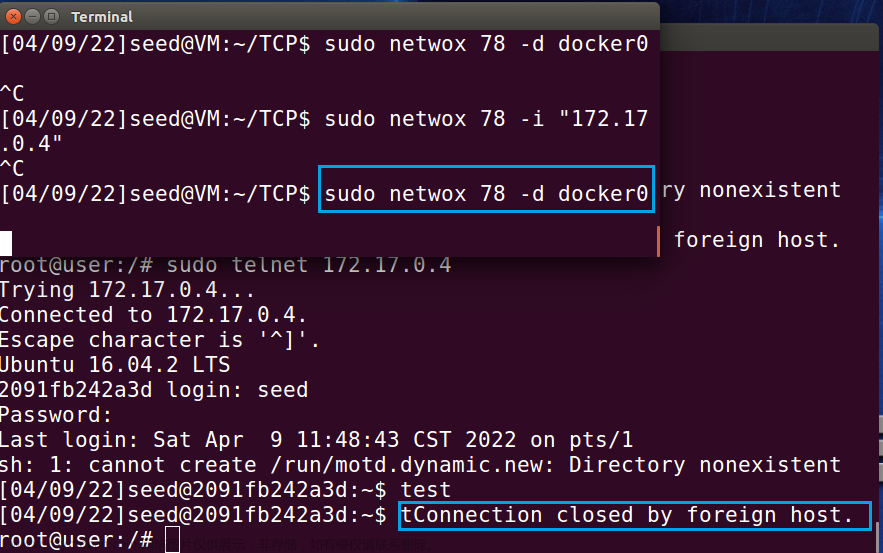Click the Trying 172.17.0.4... line
Image resolution: width=883 pixels, height=553 pixels.
(126, 290)
